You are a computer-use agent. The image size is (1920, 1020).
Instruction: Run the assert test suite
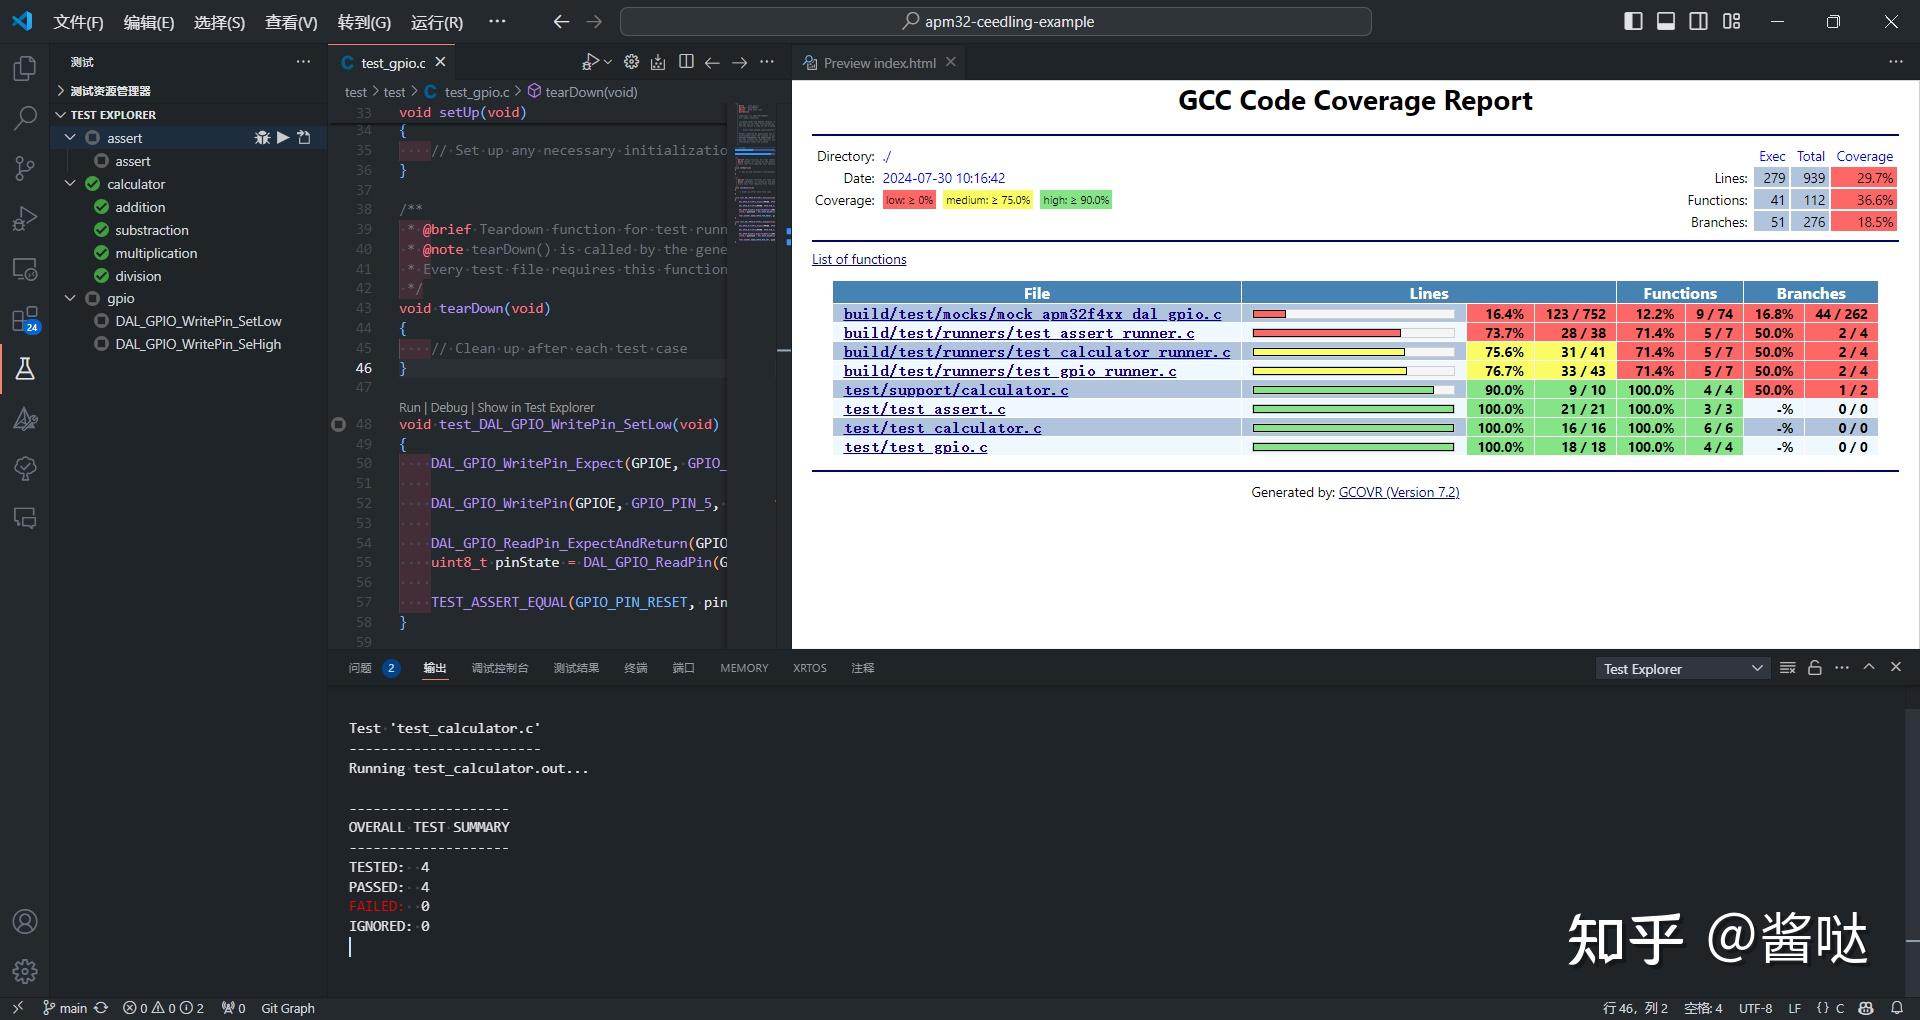coord(283,138)
